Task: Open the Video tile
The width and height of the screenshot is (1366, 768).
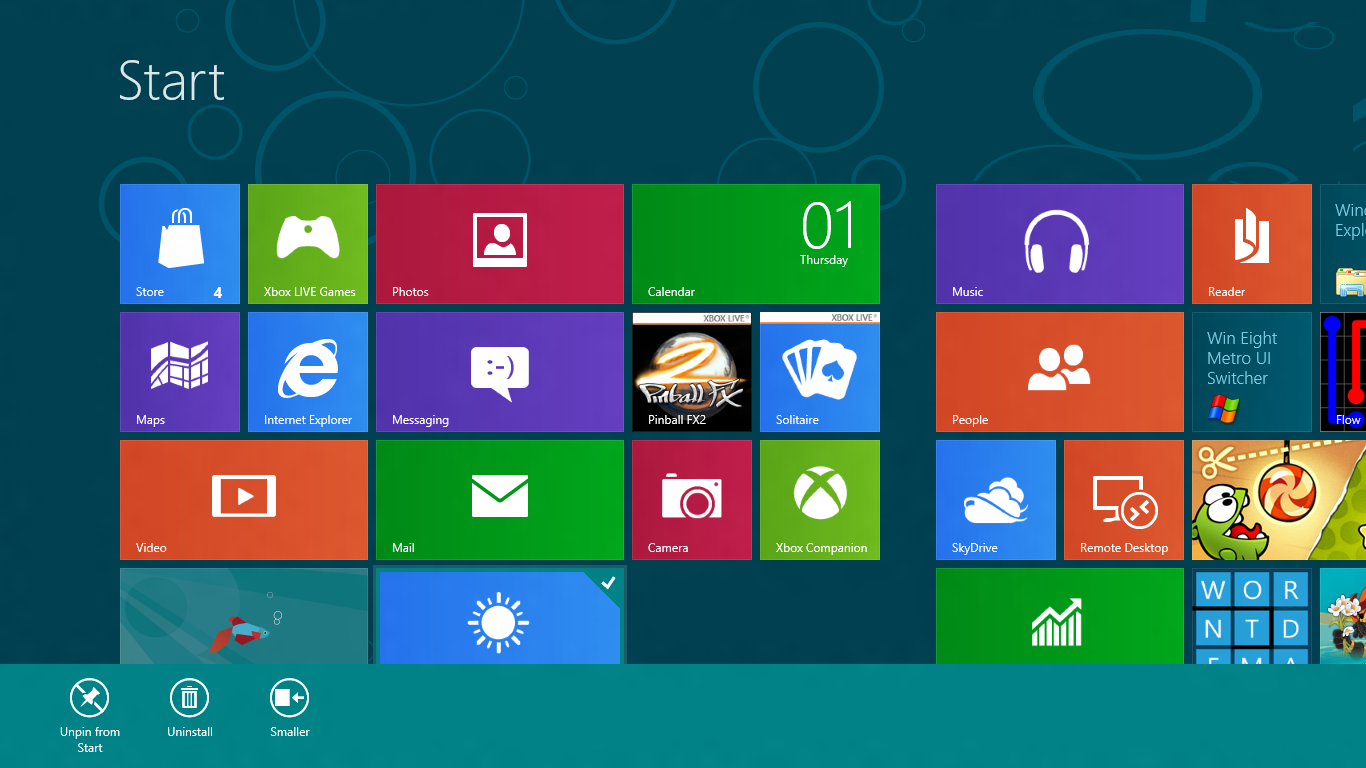Action: click(244, 500)
